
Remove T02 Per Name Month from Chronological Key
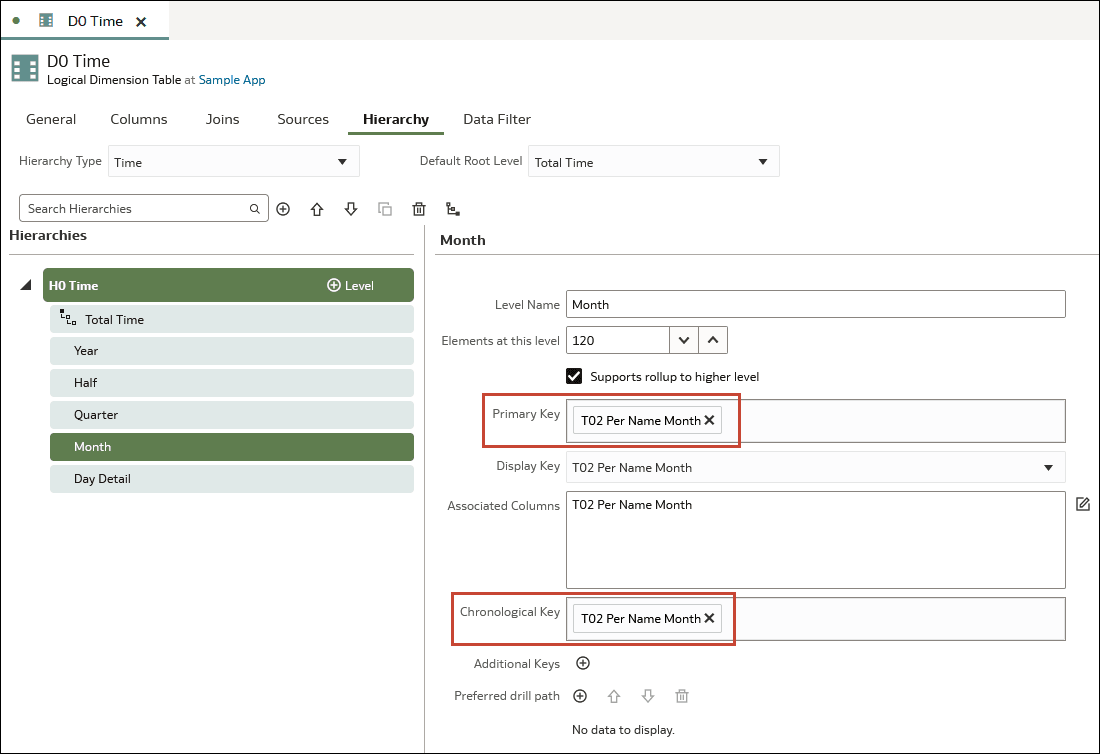(709, 618)
